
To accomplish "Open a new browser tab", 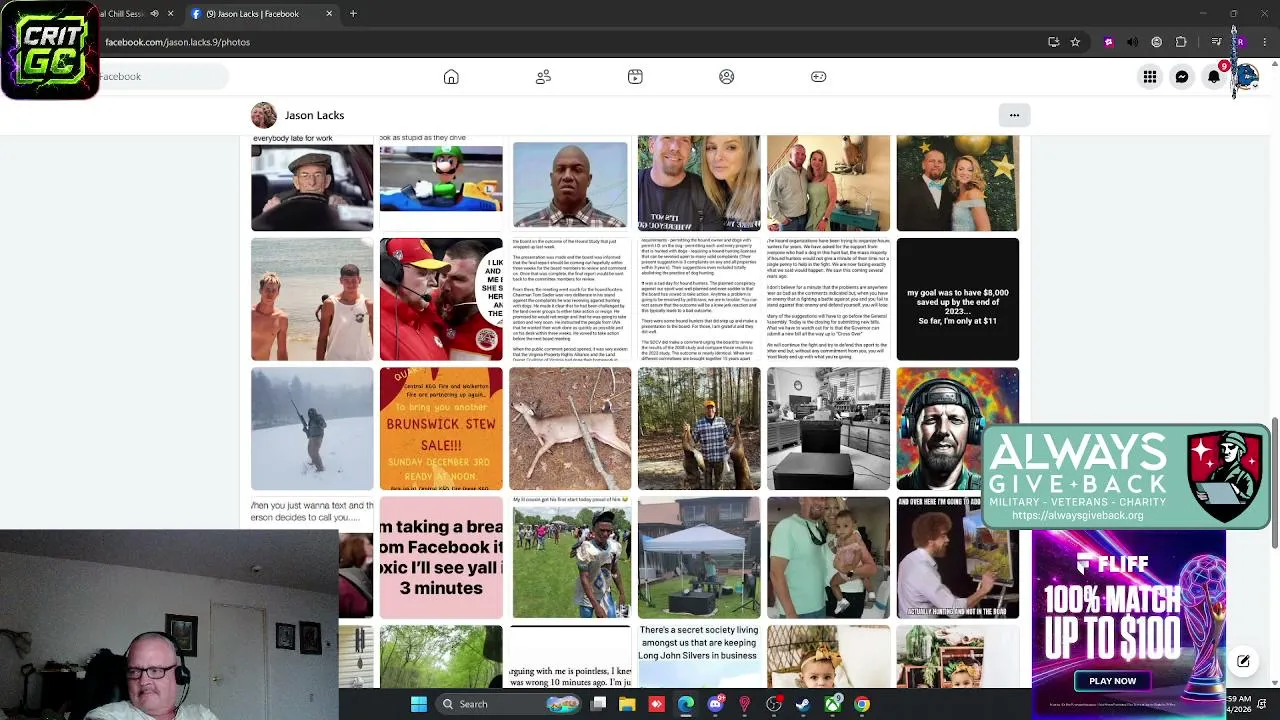I will (353, 14).
